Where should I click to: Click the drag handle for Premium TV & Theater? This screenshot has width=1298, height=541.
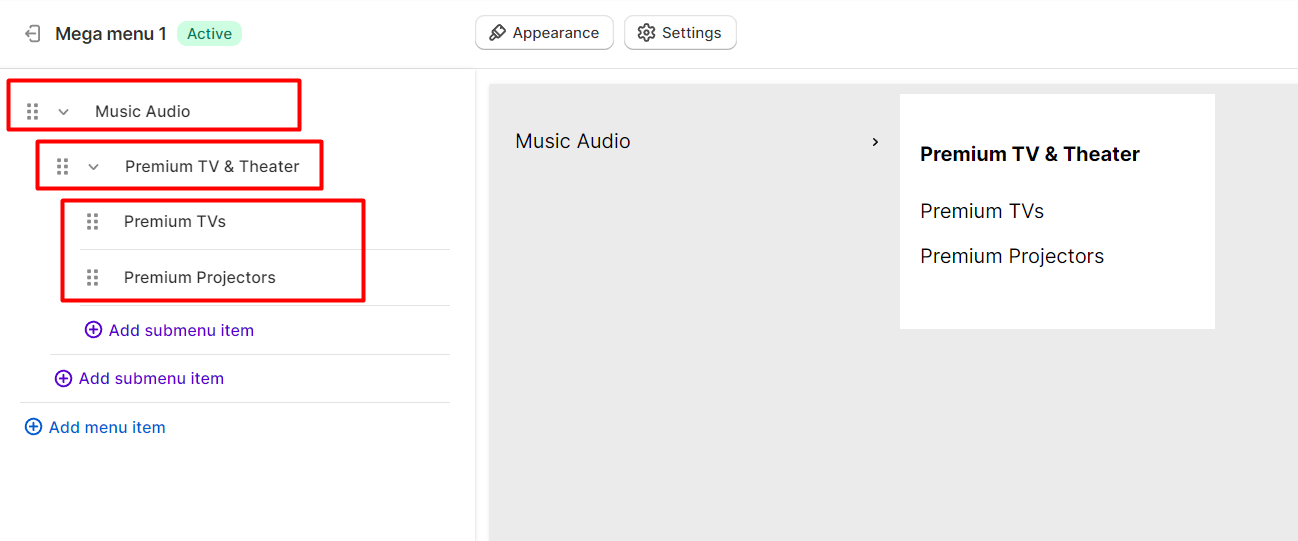(x=62, y=166)
